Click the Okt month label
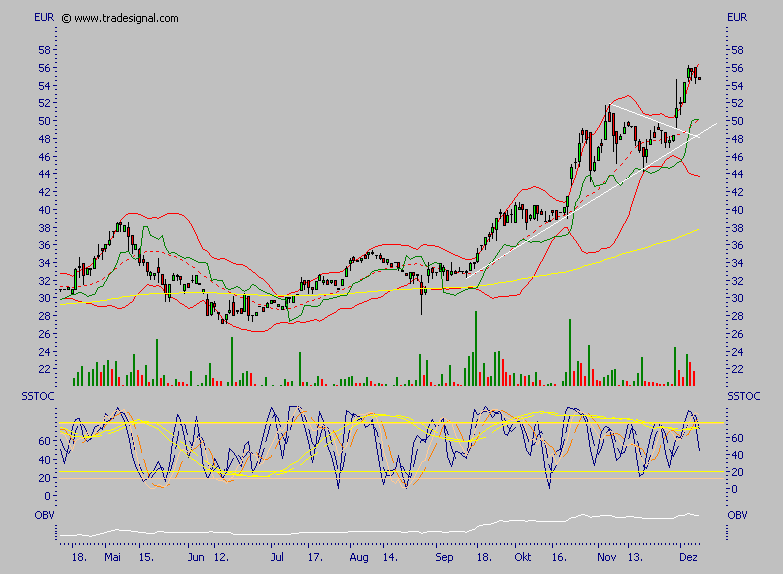 [523, 557]
